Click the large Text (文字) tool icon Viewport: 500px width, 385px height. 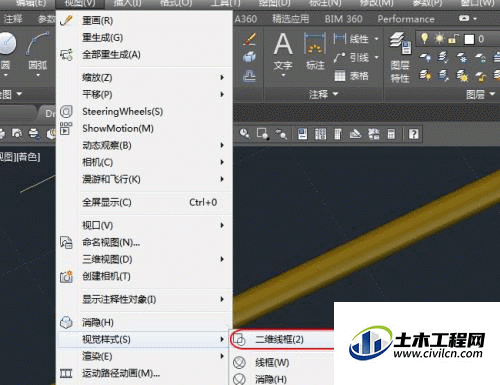pyautogui.click(x=283, y=43)
